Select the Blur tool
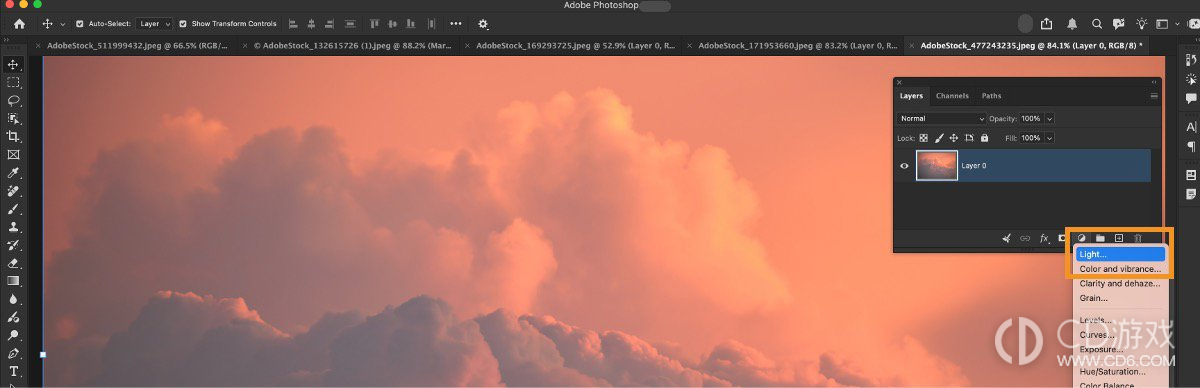 coord(14,299)
